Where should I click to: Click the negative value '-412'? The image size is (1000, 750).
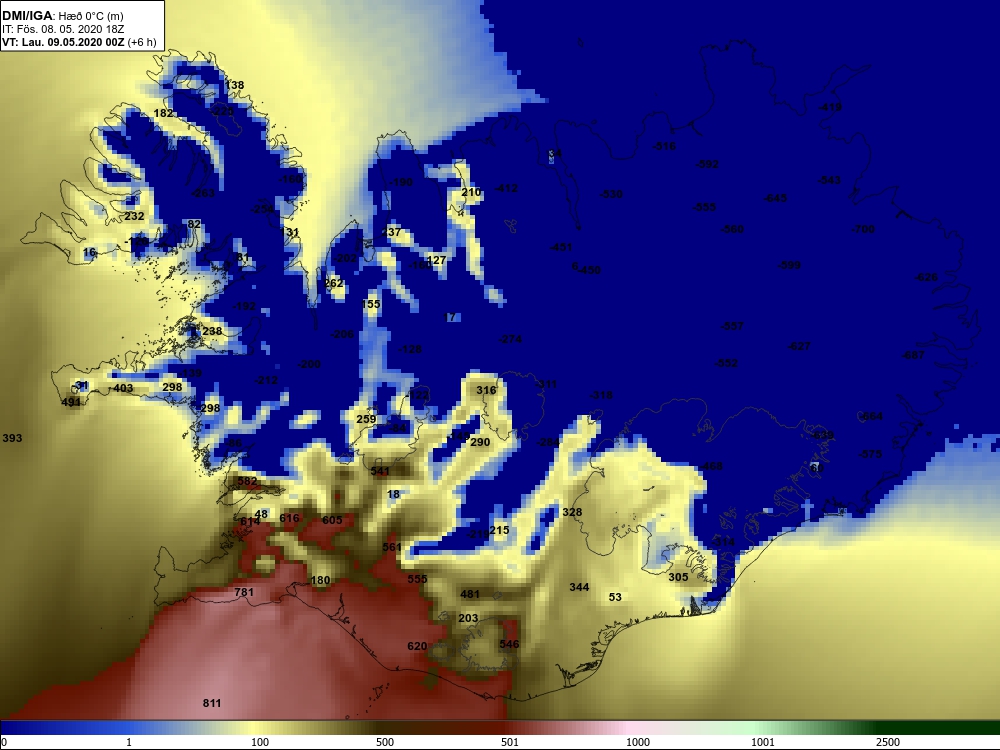click(x=506, y=188)
